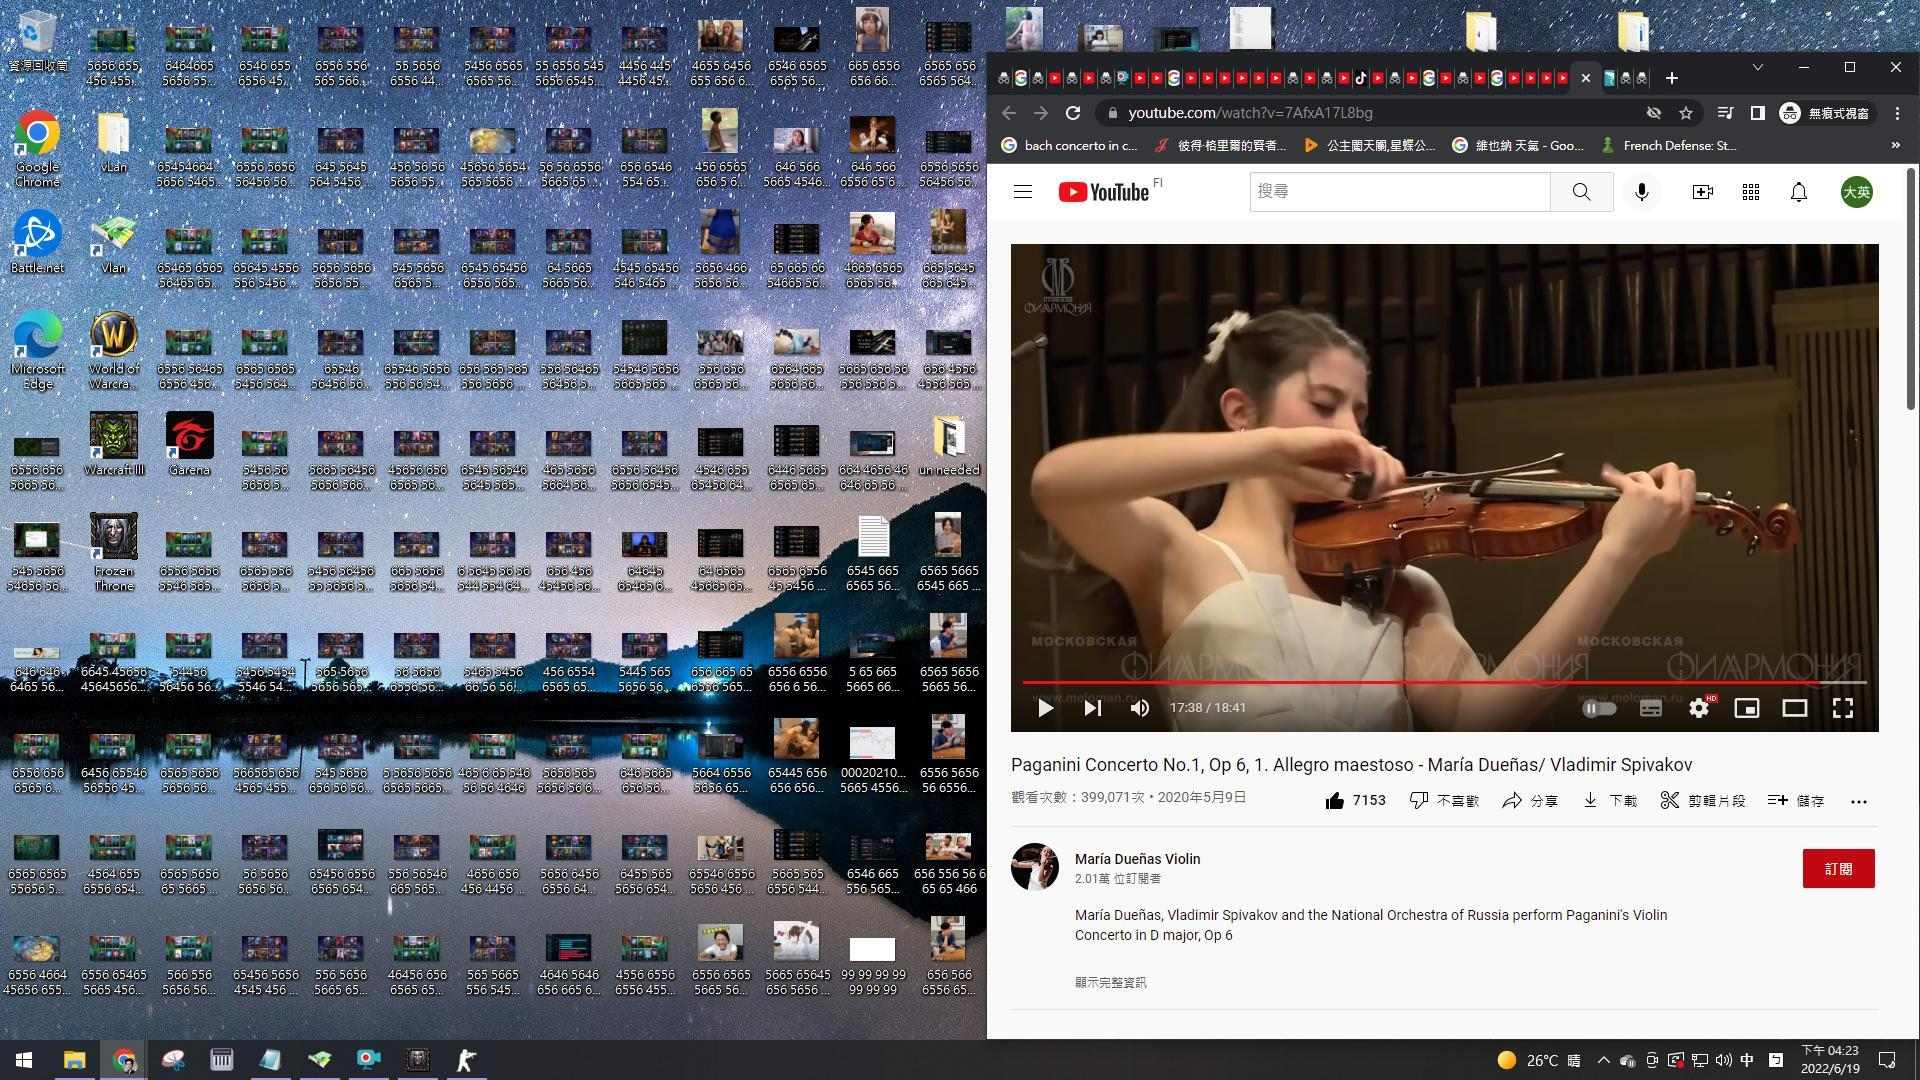Open 'bach concerto in c...' bookmark
This screenshot has width=1920, height=1080.
pyautogui.click(x=1069, y=145)
